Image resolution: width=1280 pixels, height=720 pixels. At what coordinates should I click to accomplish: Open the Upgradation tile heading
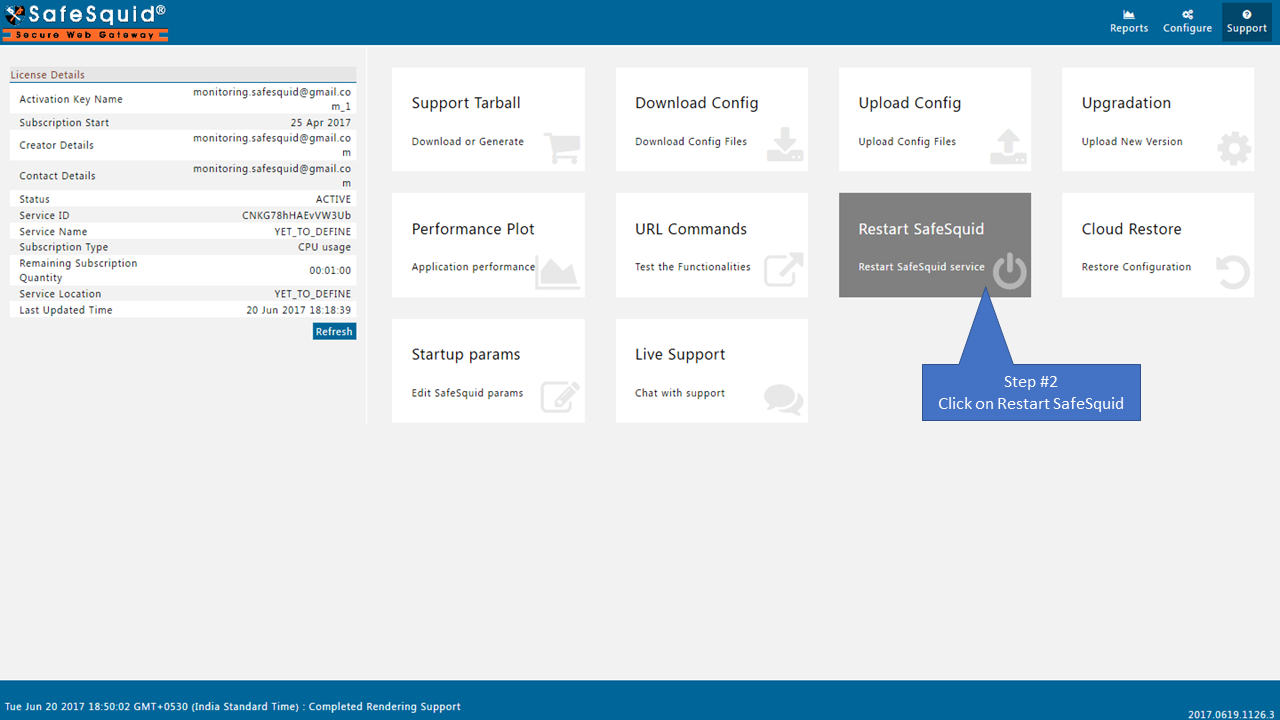[1126, 103]
